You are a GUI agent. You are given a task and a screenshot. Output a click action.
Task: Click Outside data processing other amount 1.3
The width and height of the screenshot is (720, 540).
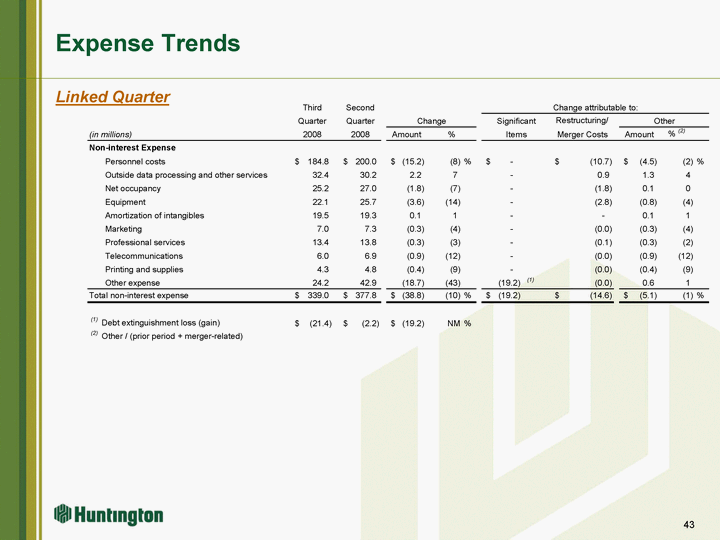[648, 175]
